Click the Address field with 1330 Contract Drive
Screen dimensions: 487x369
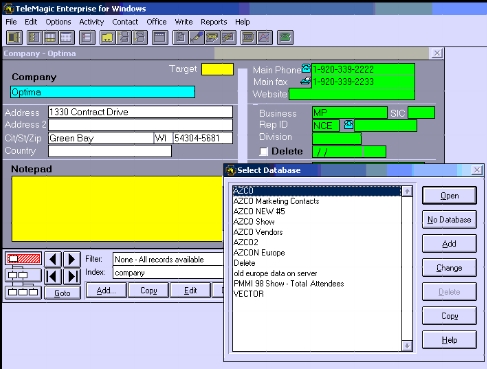coord(140,112)
